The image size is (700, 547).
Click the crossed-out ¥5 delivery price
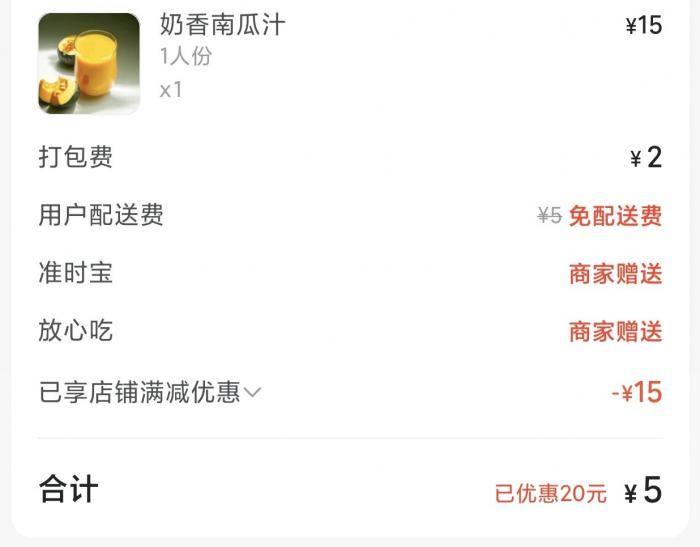(x=550, y=216)
